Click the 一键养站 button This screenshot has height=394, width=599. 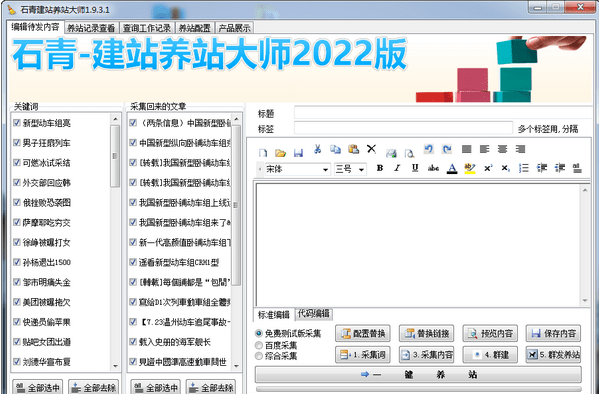(418, 374)
